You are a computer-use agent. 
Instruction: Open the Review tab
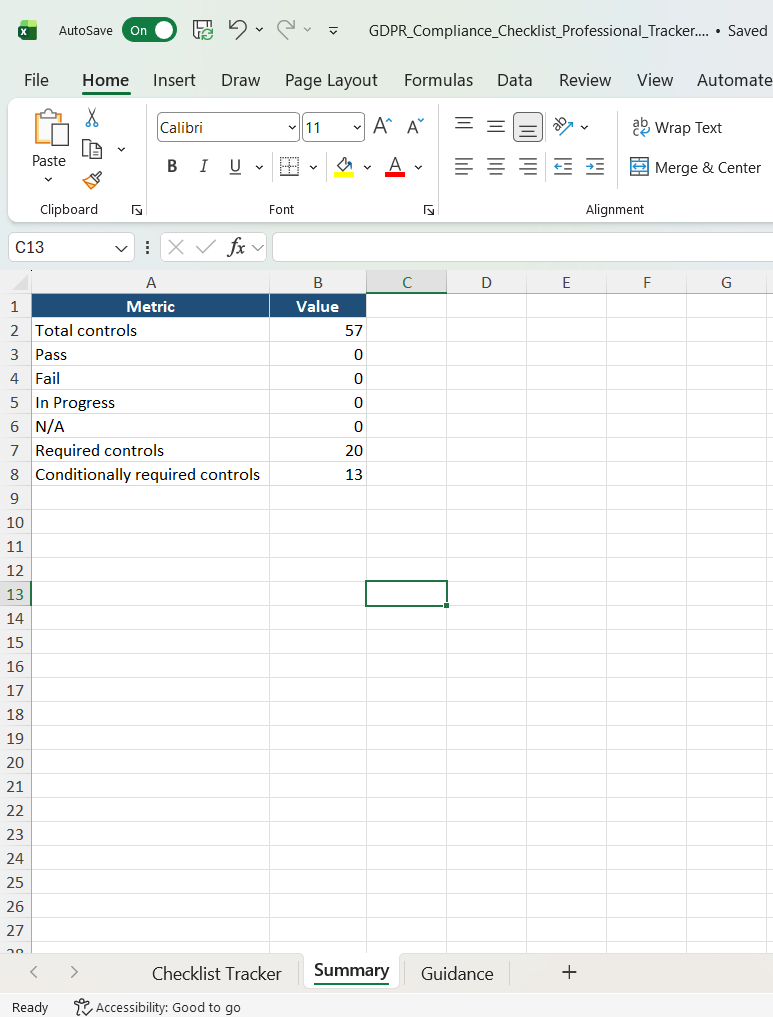(x=585, y=80)
